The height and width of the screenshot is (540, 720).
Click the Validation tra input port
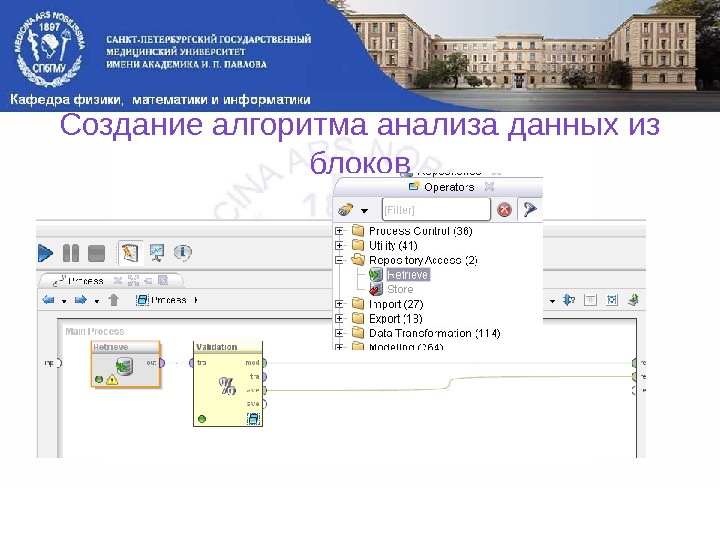point(192,363)
